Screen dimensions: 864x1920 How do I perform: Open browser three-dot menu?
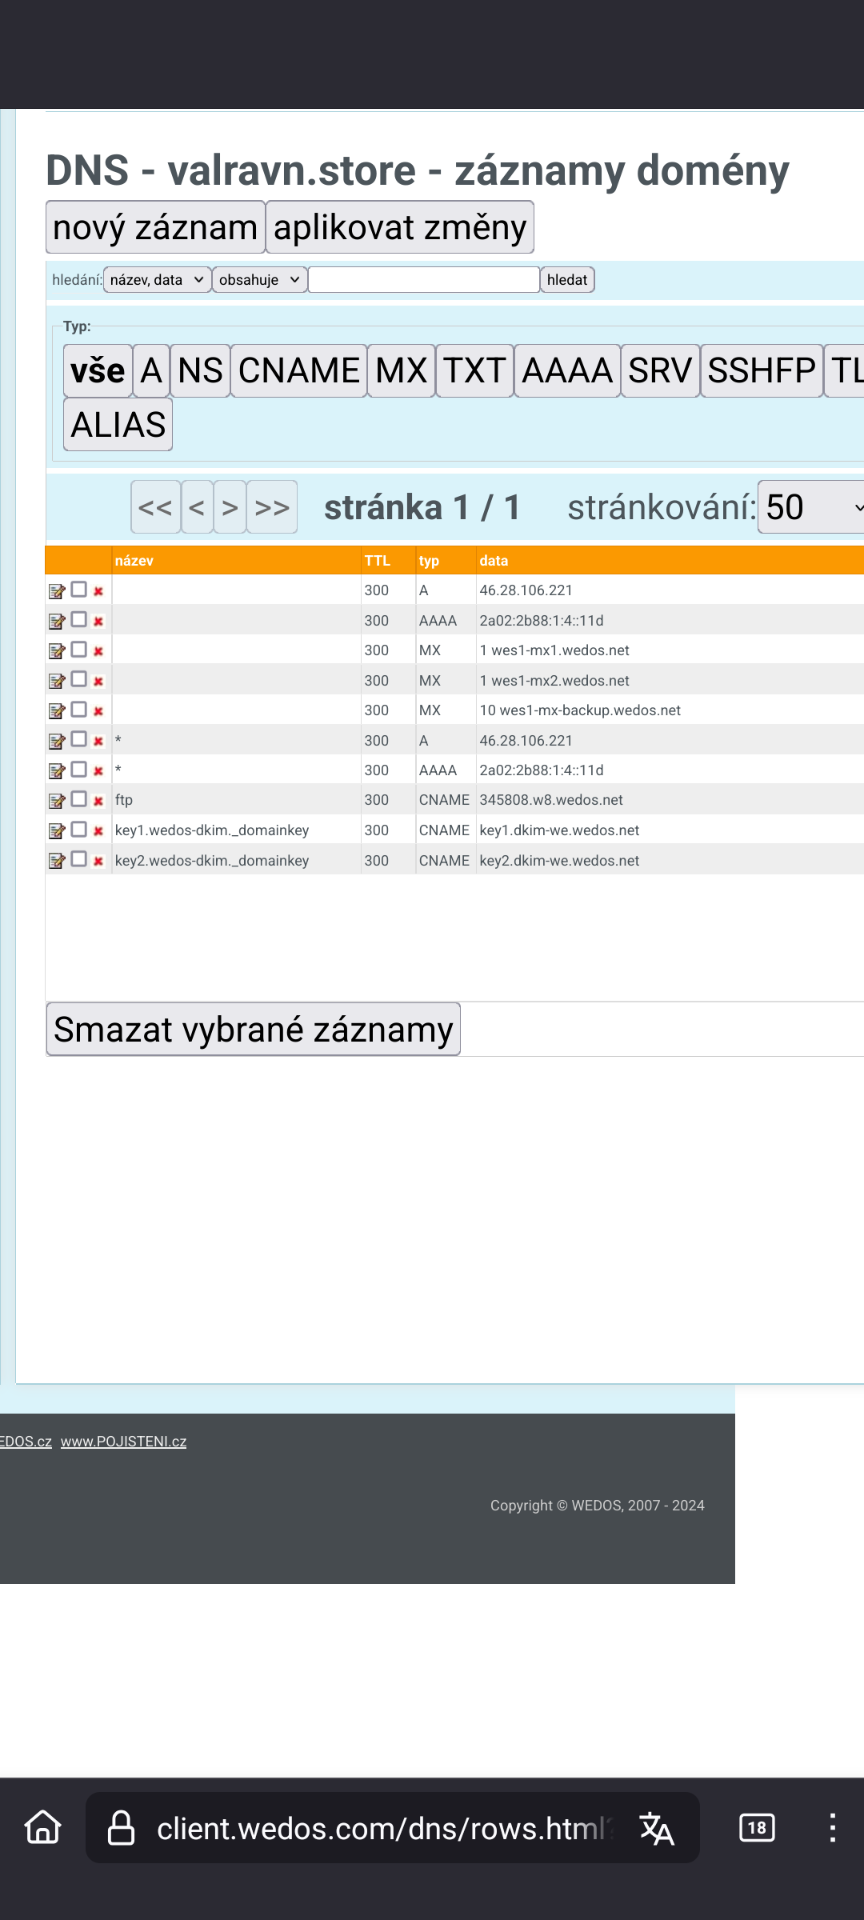click(x=832, y=1828)
